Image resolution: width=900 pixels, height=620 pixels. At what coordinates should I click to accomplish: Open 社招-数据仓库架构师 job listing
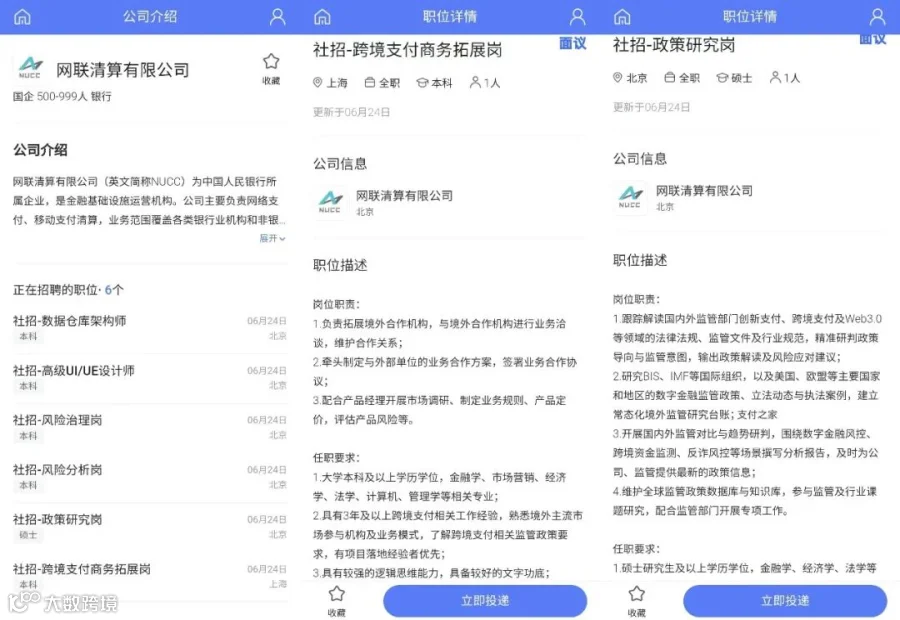(x=150, y=328)
